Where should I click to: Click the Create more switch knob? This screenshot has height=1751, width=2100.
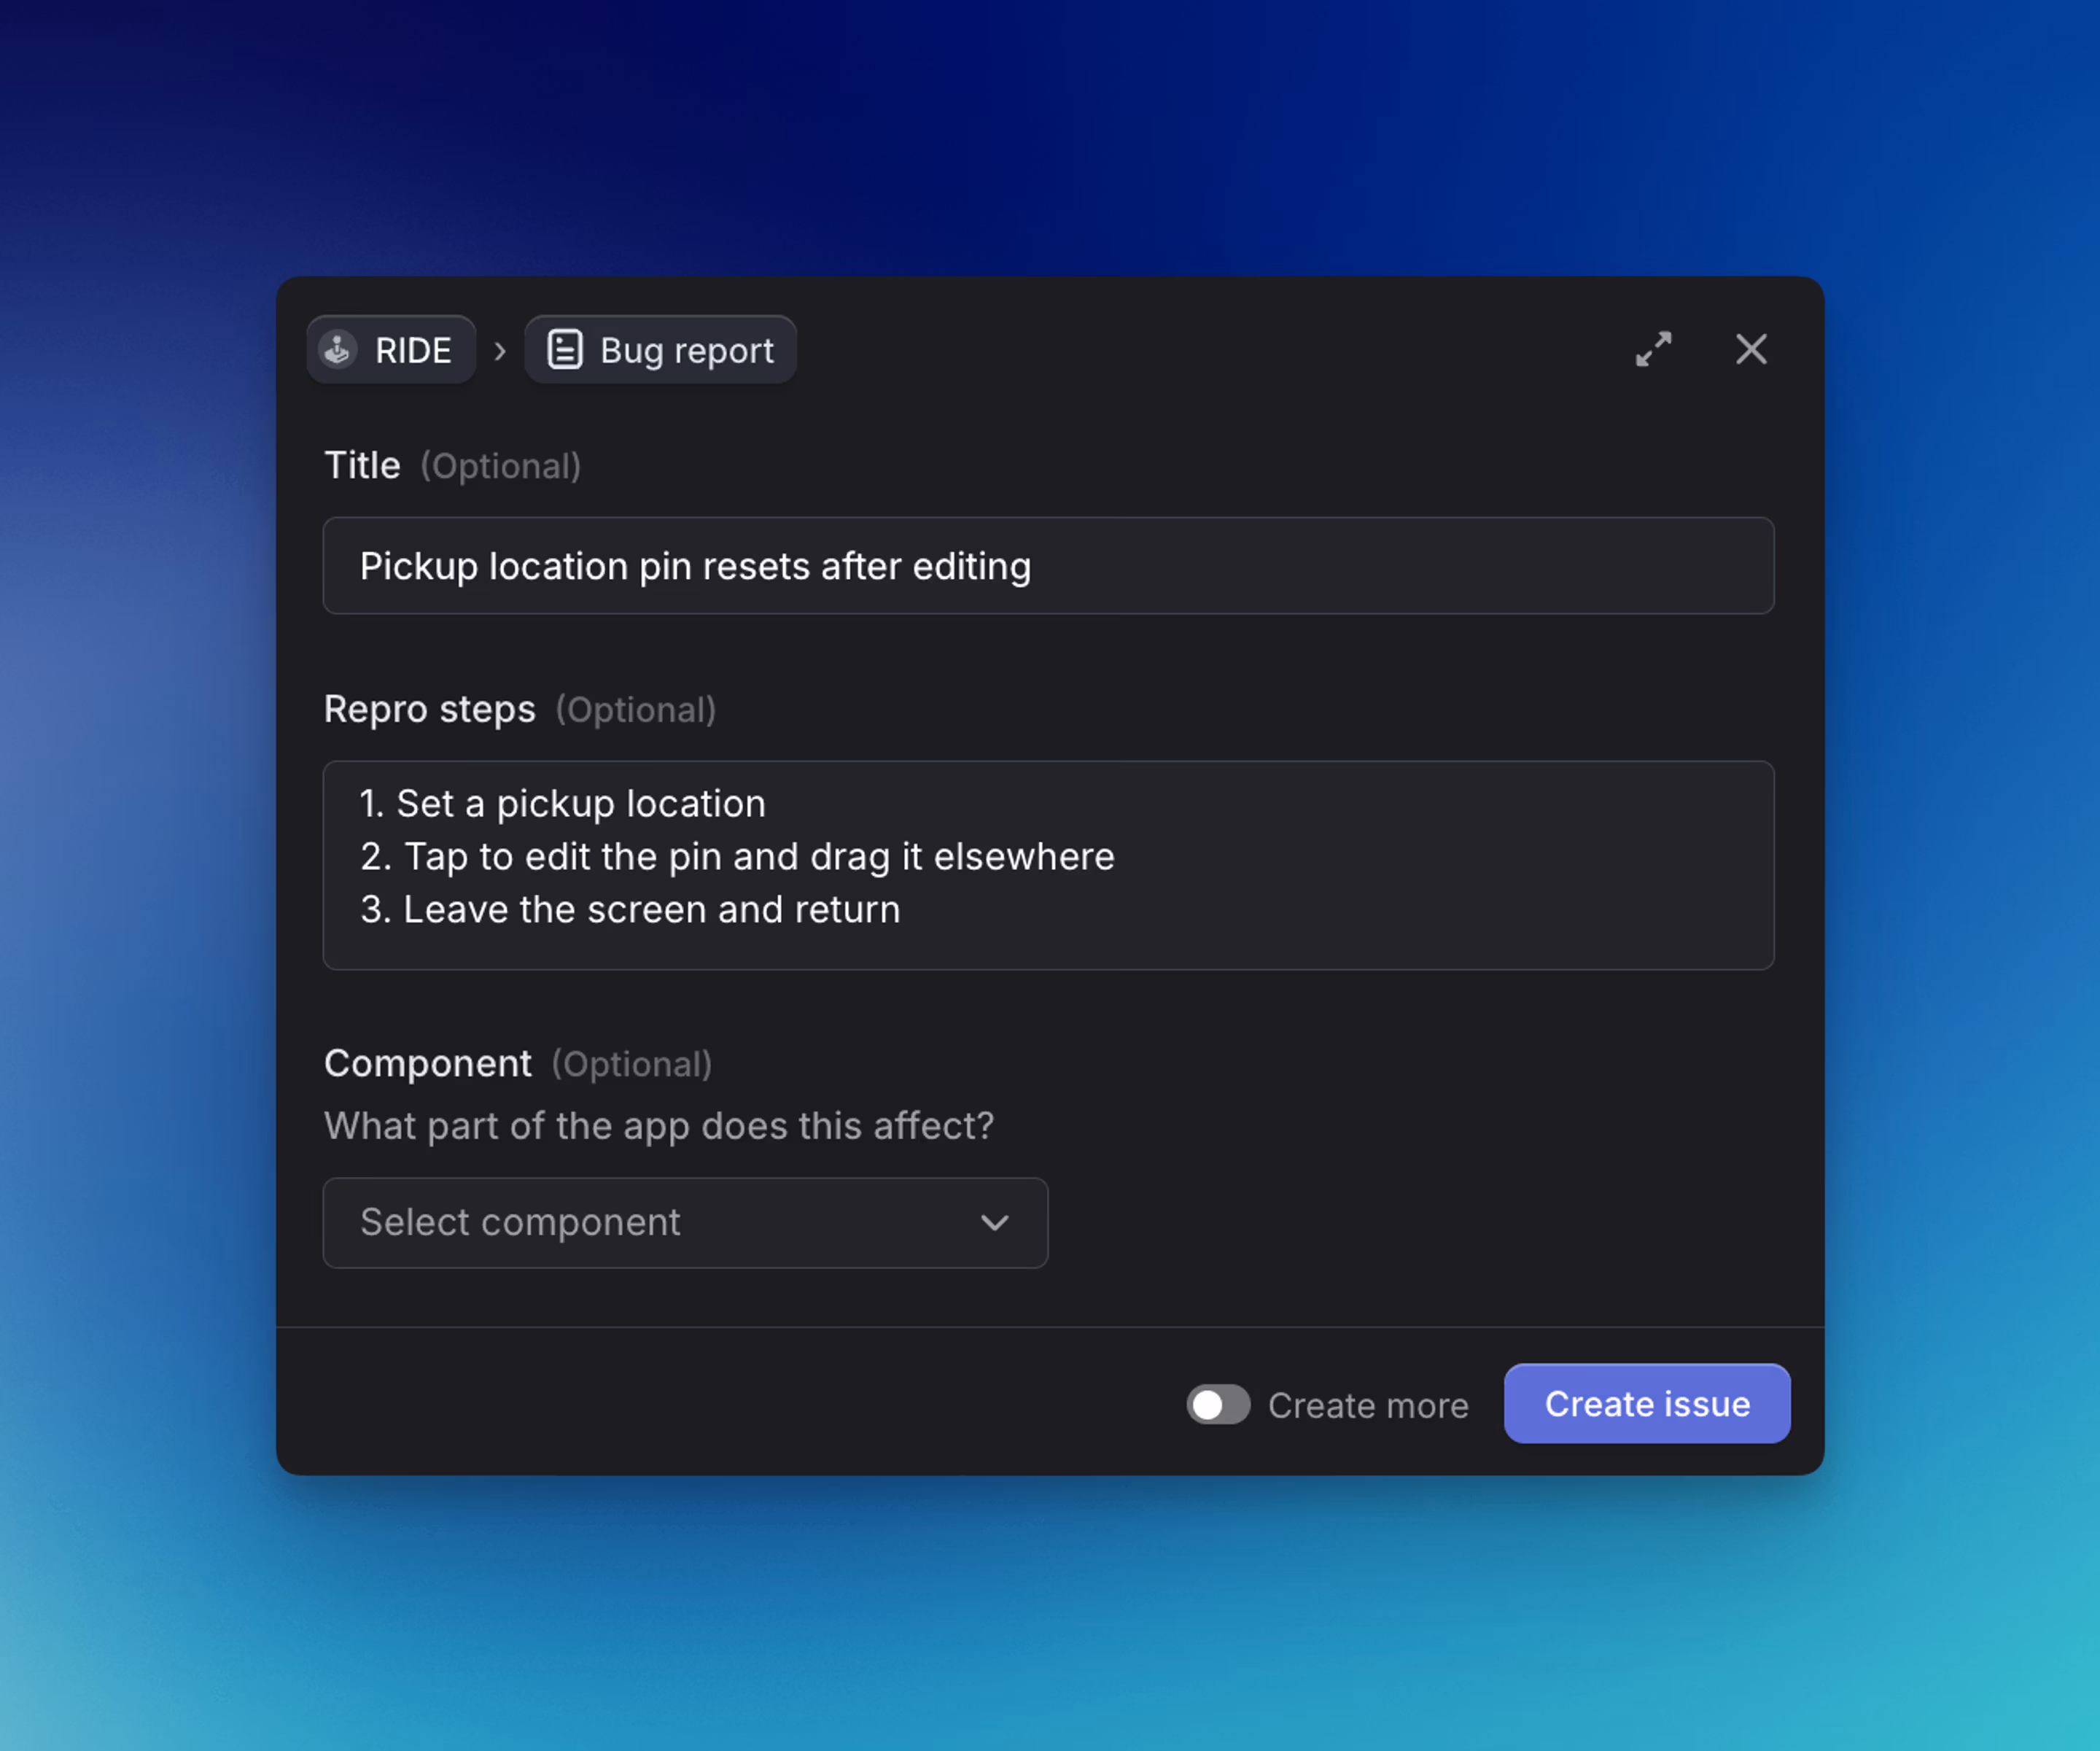tap(1206, 1404)
